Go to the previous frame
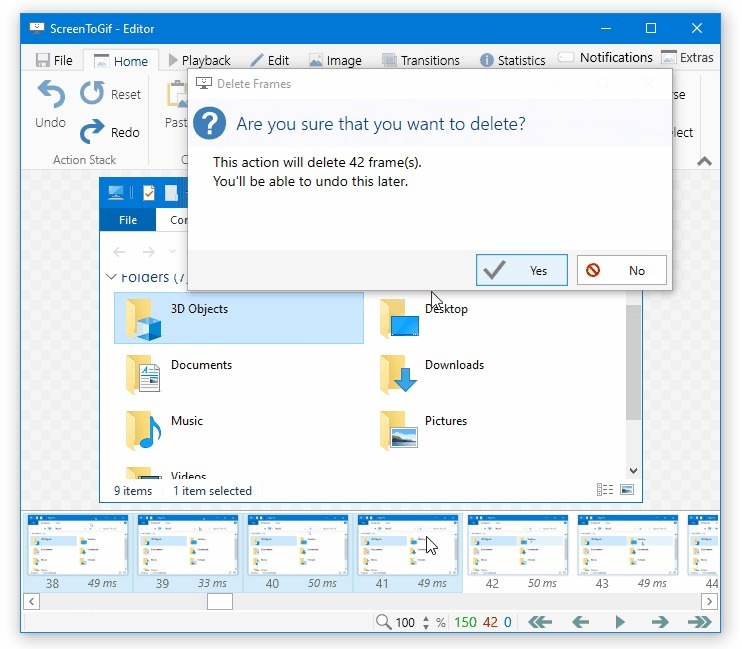The image size is (742, 649). (580, 622)
